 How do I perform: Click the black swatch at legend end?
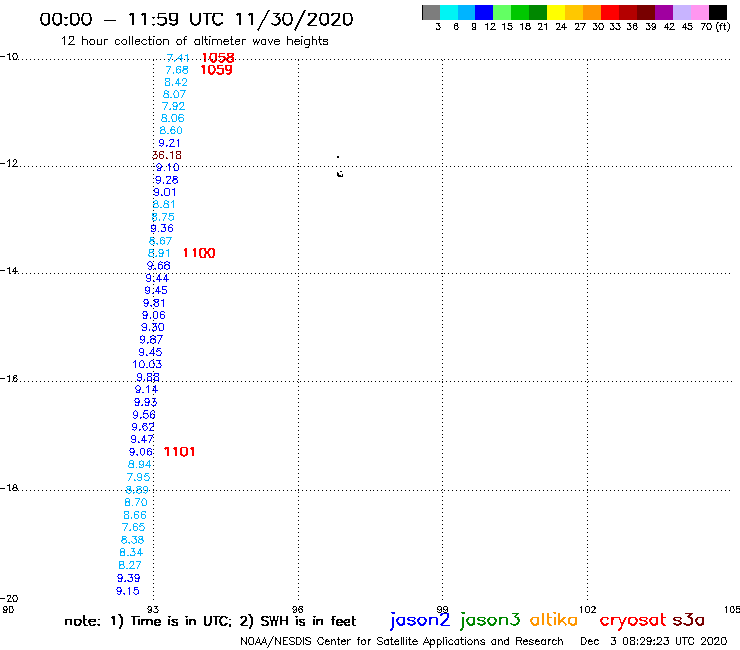click(x=718, y=12)
